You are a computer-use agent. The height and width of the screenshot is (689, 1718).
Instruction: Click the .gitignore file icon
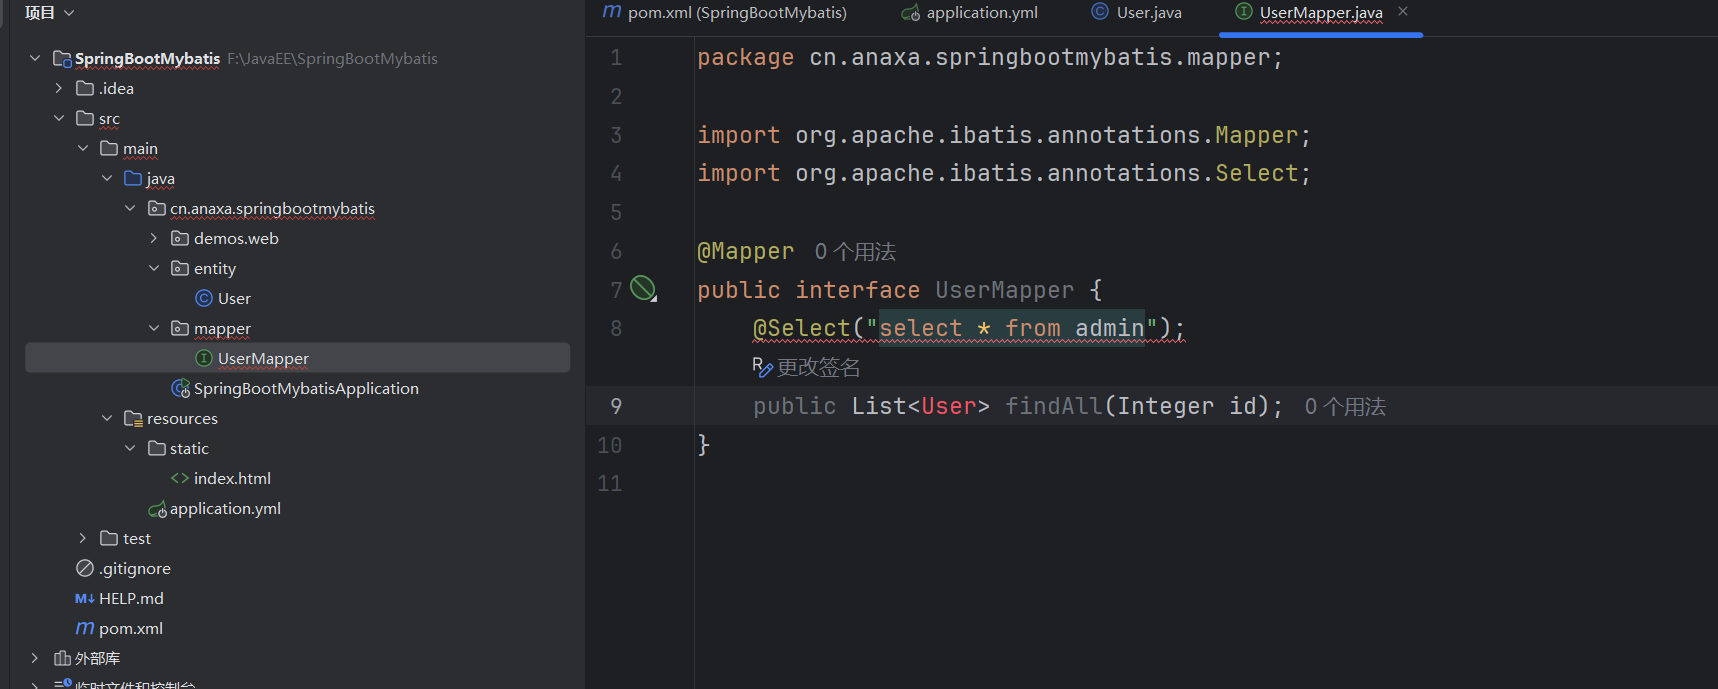[x=85, y=568]
